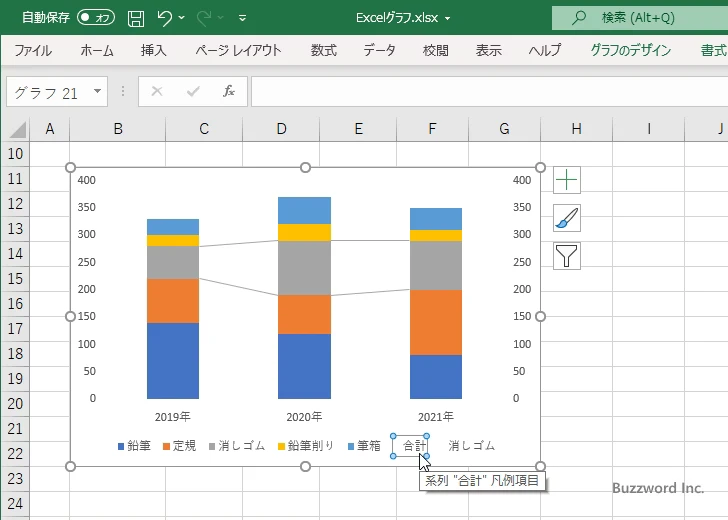Viewport: 728px width, 520px height.
Task: Click the gray 消しゴム legend entry with square
Action: (237, 446)
